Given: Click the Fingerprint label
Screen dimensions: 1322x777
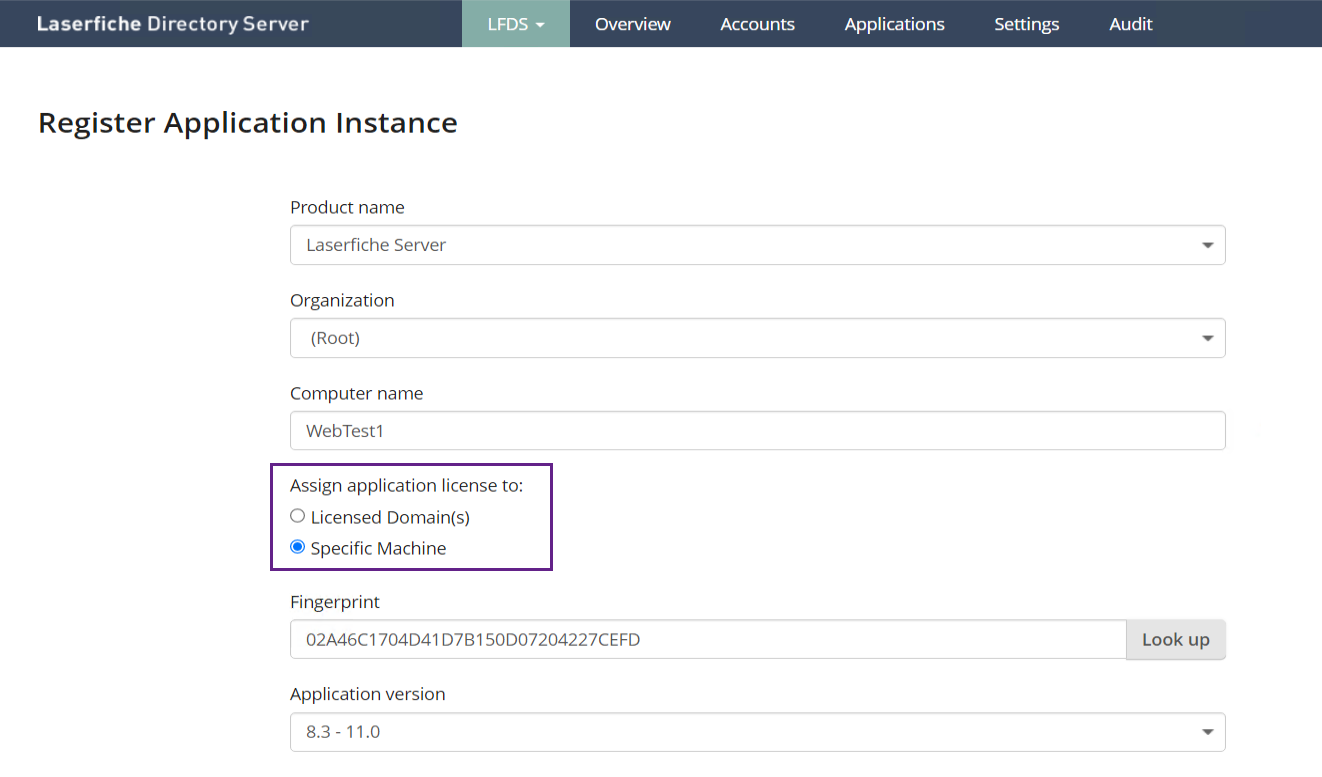Looking at the screenshot, I should coord(335,602).
